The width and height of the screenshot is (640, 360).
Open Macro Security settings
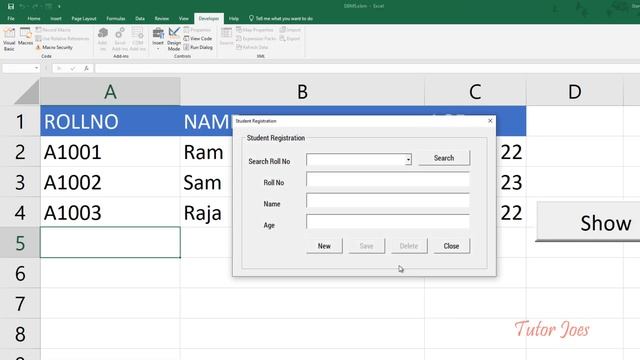point(54,47)
